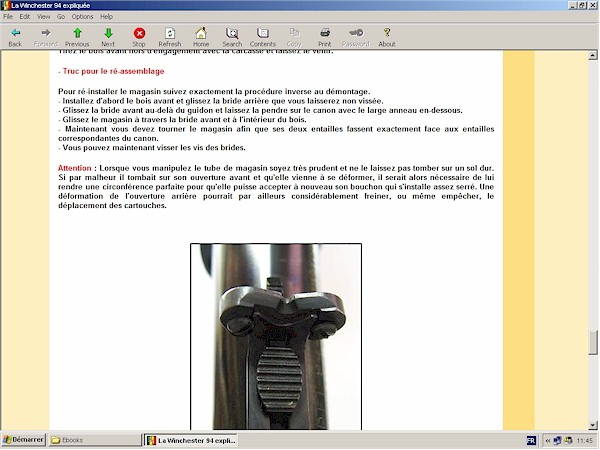Go back using the Back arrow

tap(15, 37)
